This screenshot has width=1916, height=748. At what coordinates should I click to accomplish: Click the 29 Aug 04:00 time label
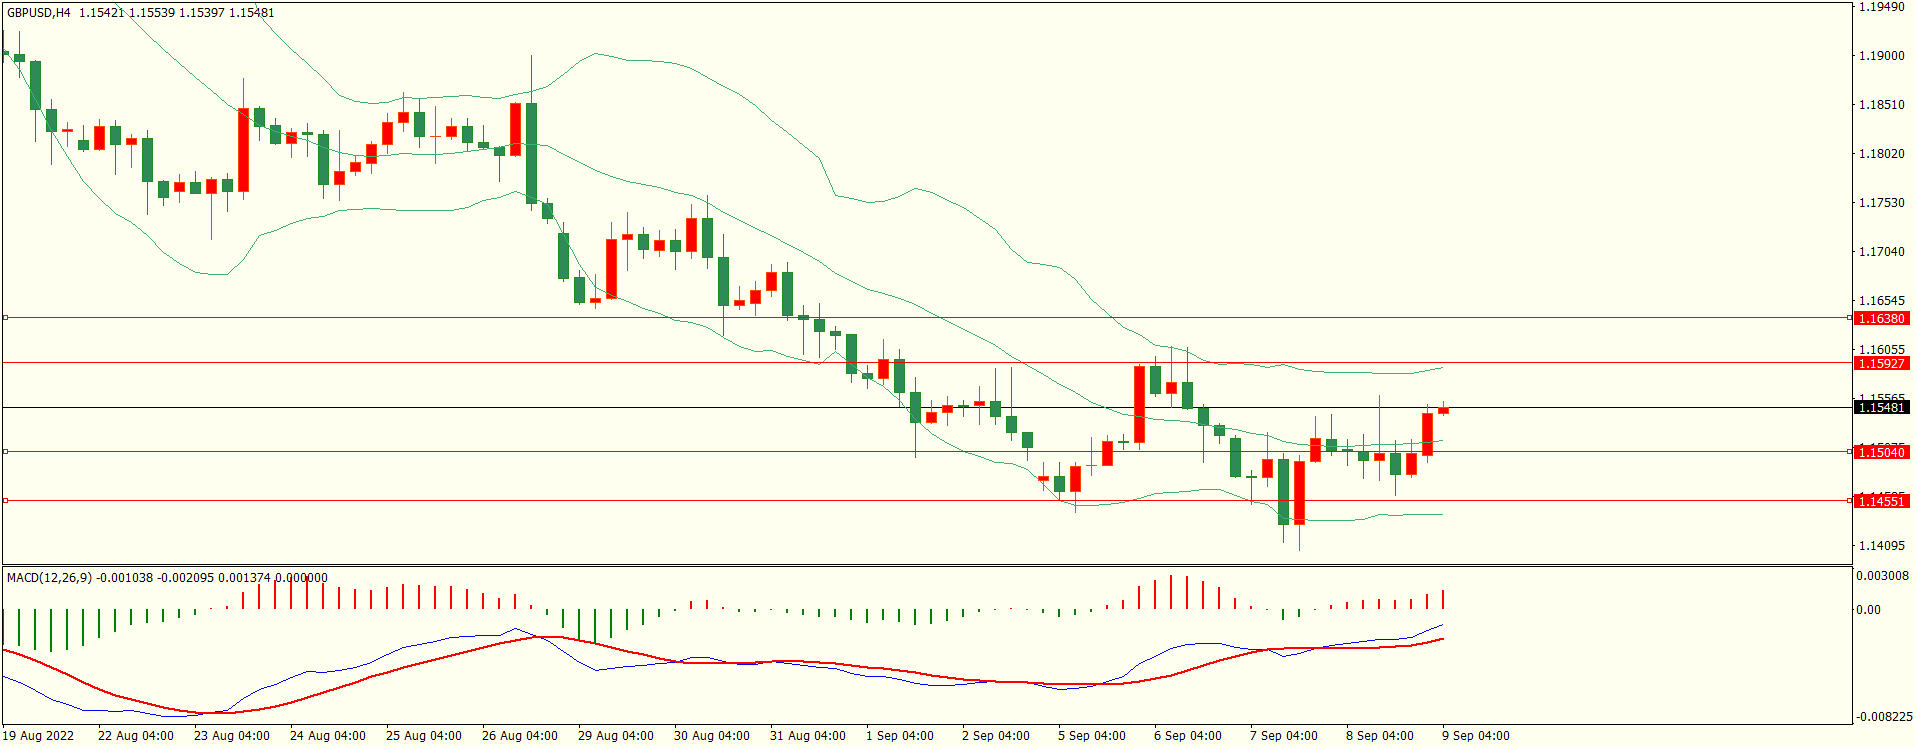click(x=616, y=736)
